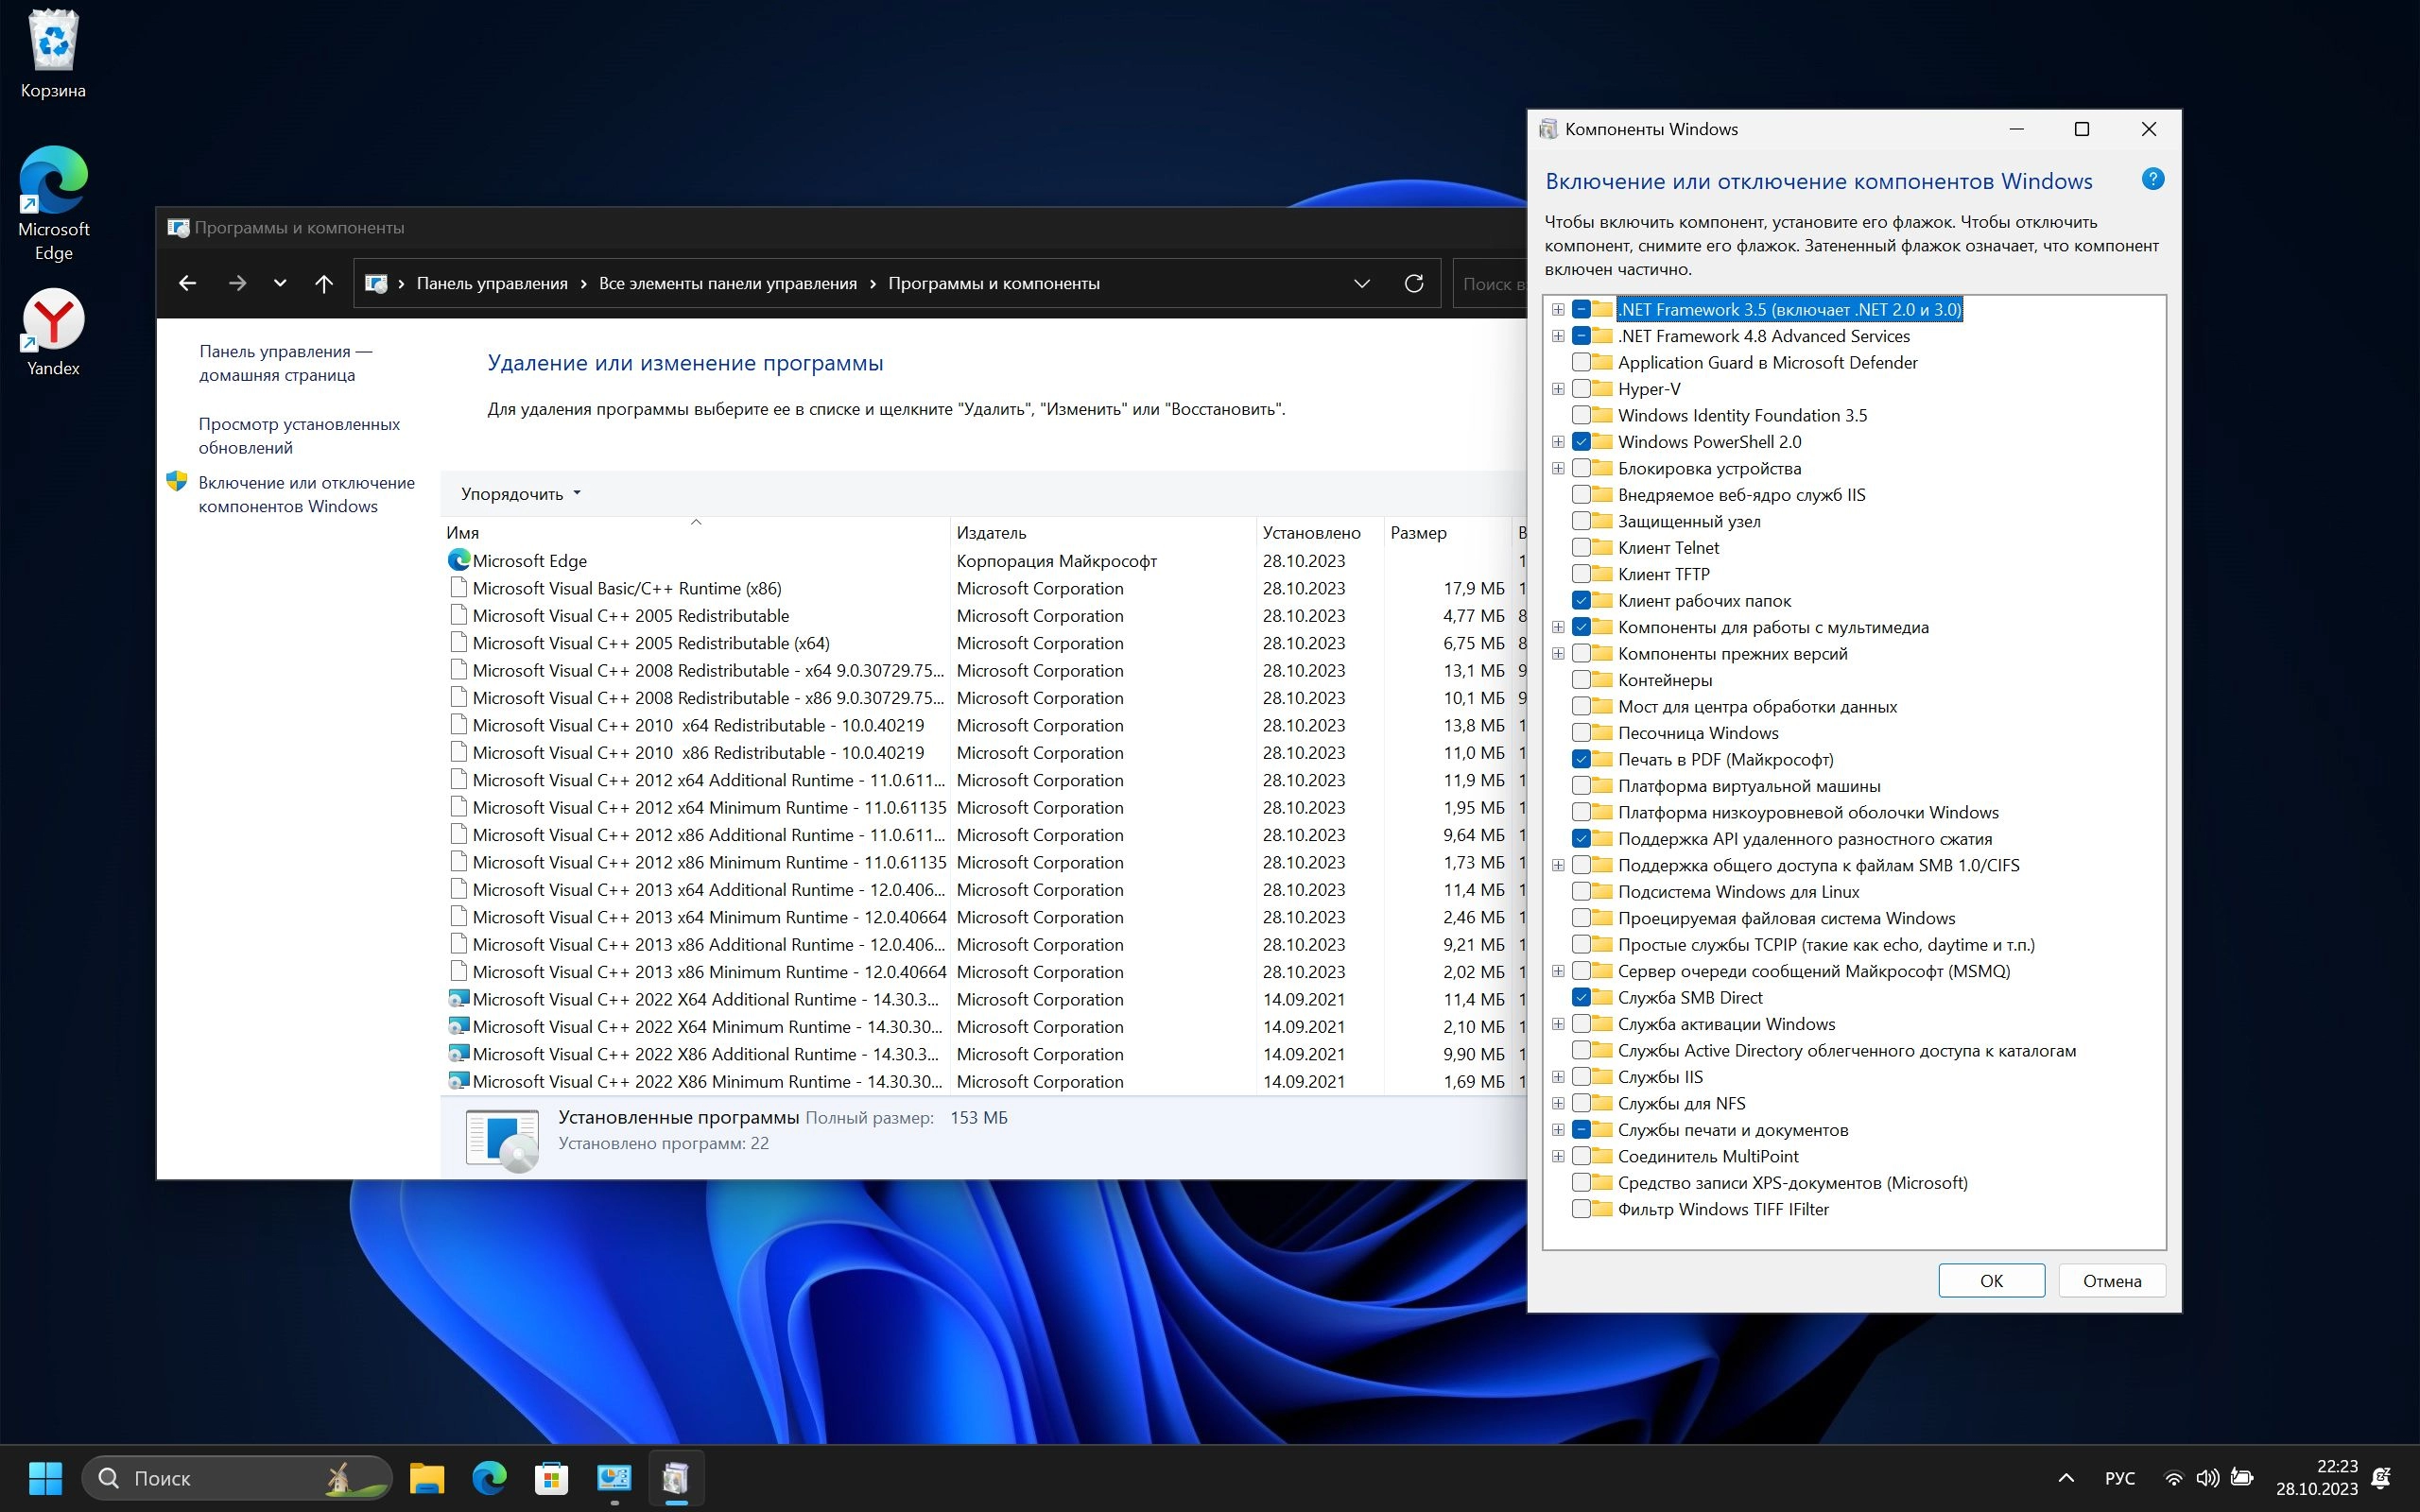Enable Hyper-V checkbox

1581,389
